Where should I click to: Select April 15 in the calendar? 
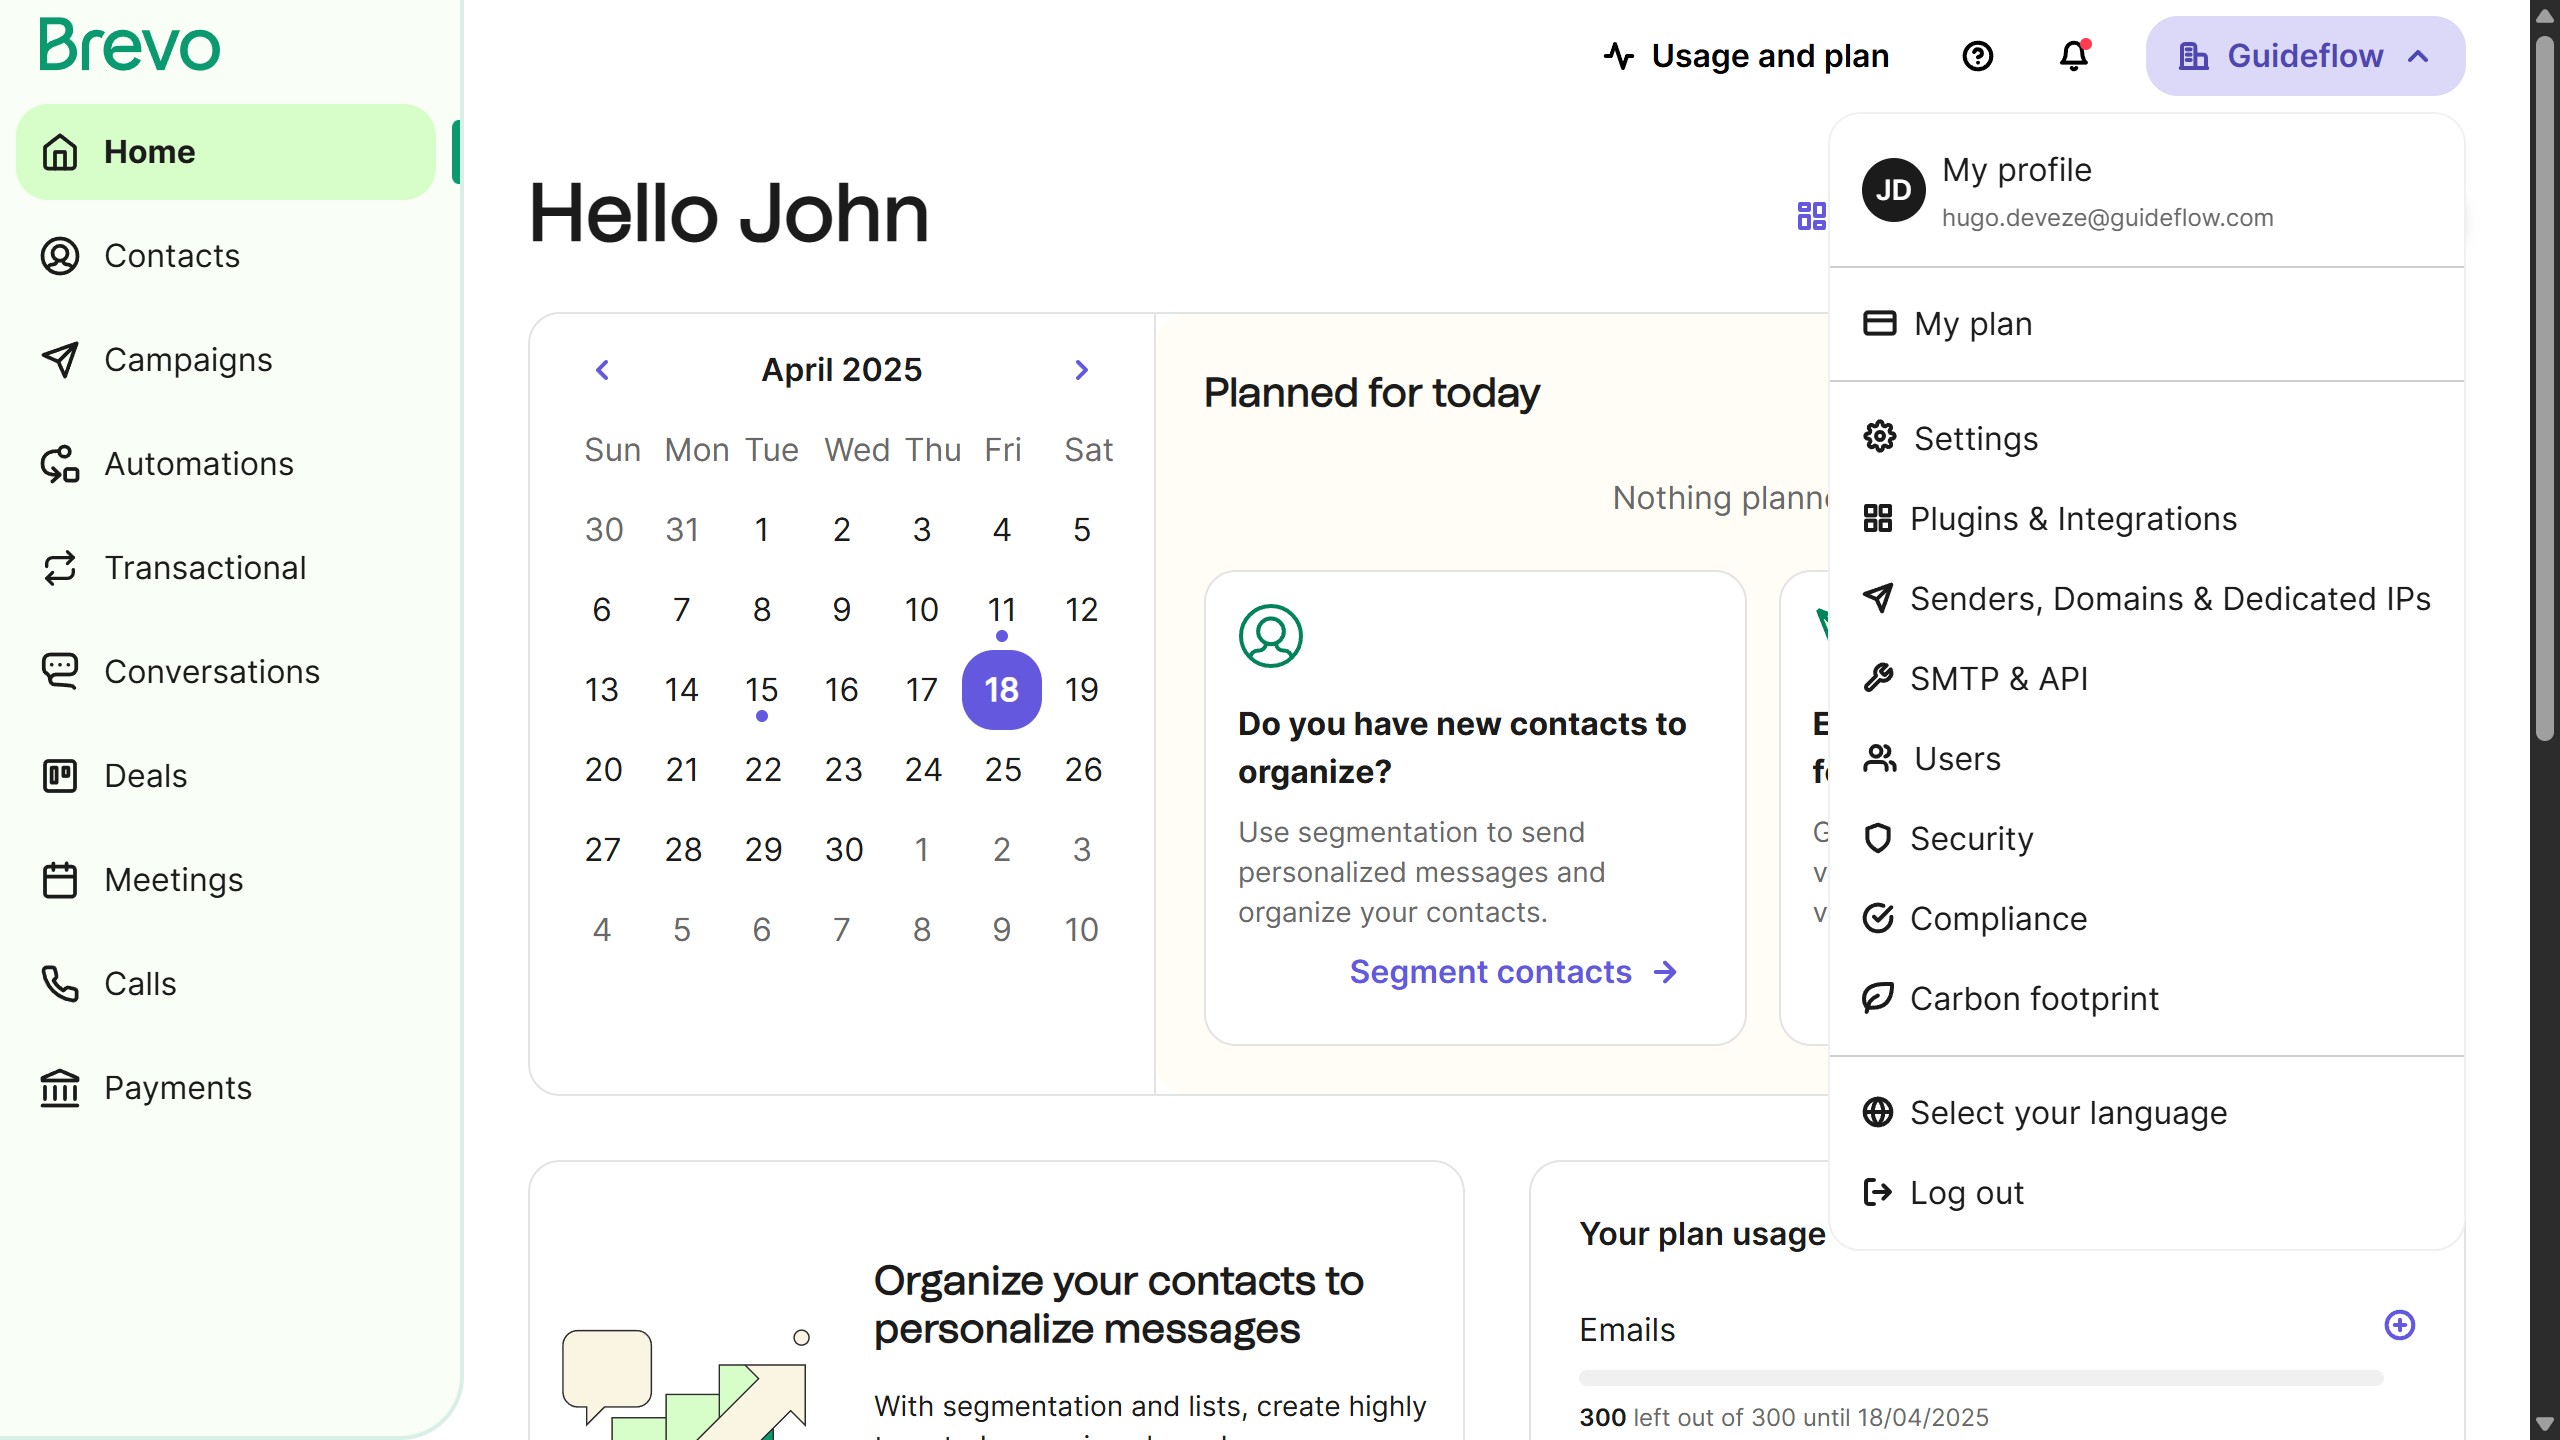point(761,690)
